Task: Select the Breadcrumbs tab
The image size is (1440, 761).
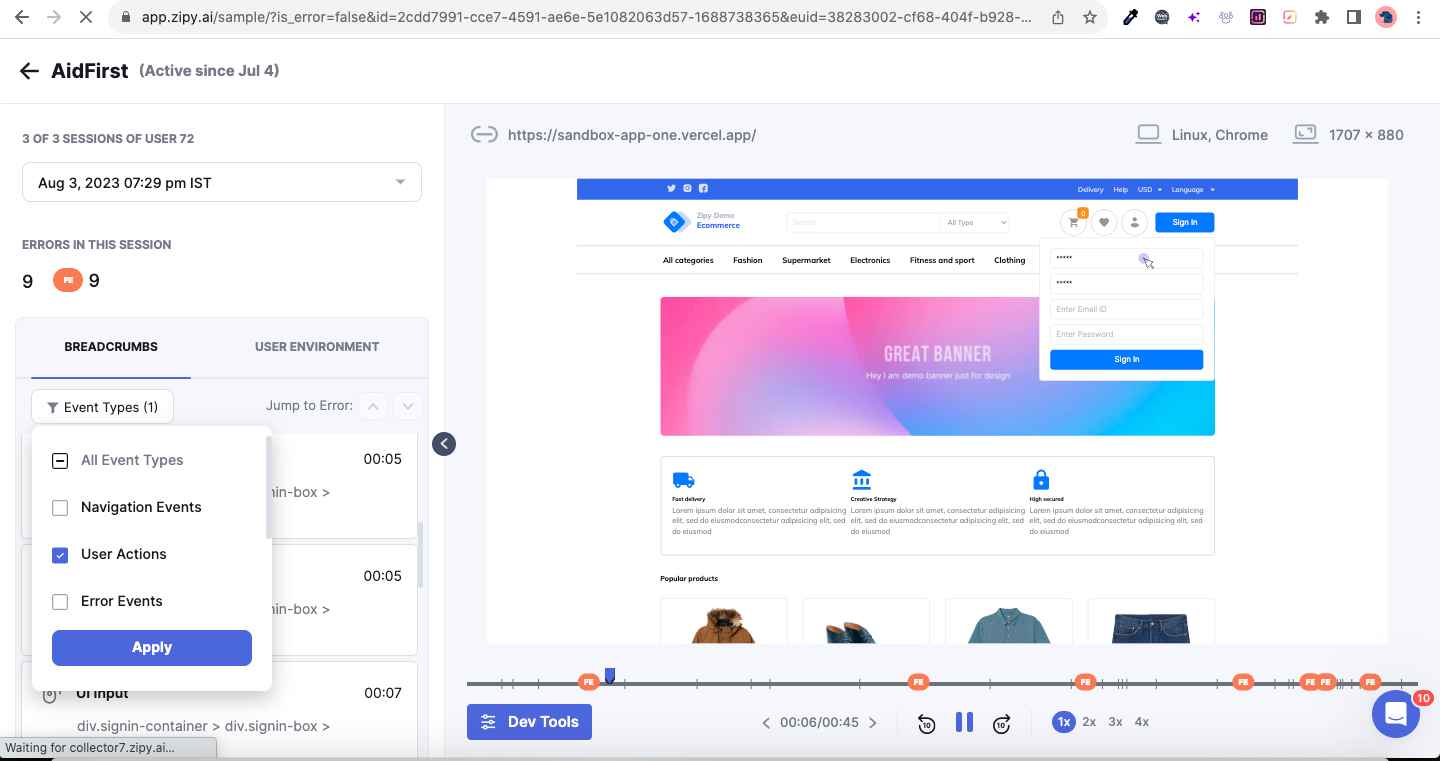Action: [x=111, y=346]
